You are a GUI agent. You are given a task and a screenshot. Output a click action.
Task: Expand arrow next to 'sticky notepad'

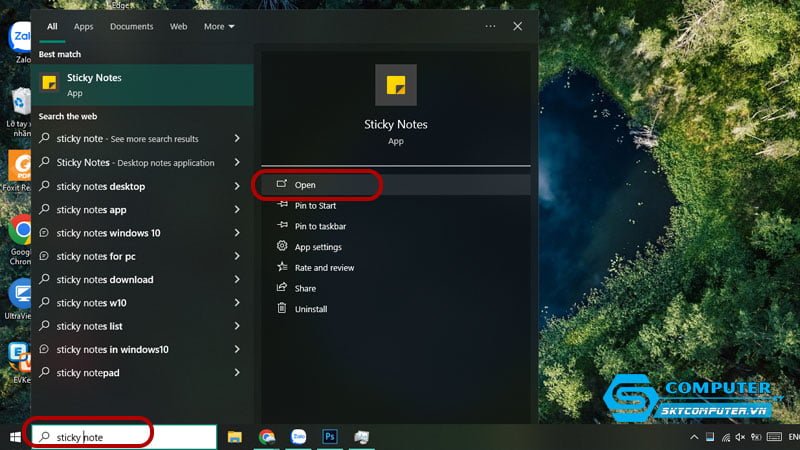237,372
